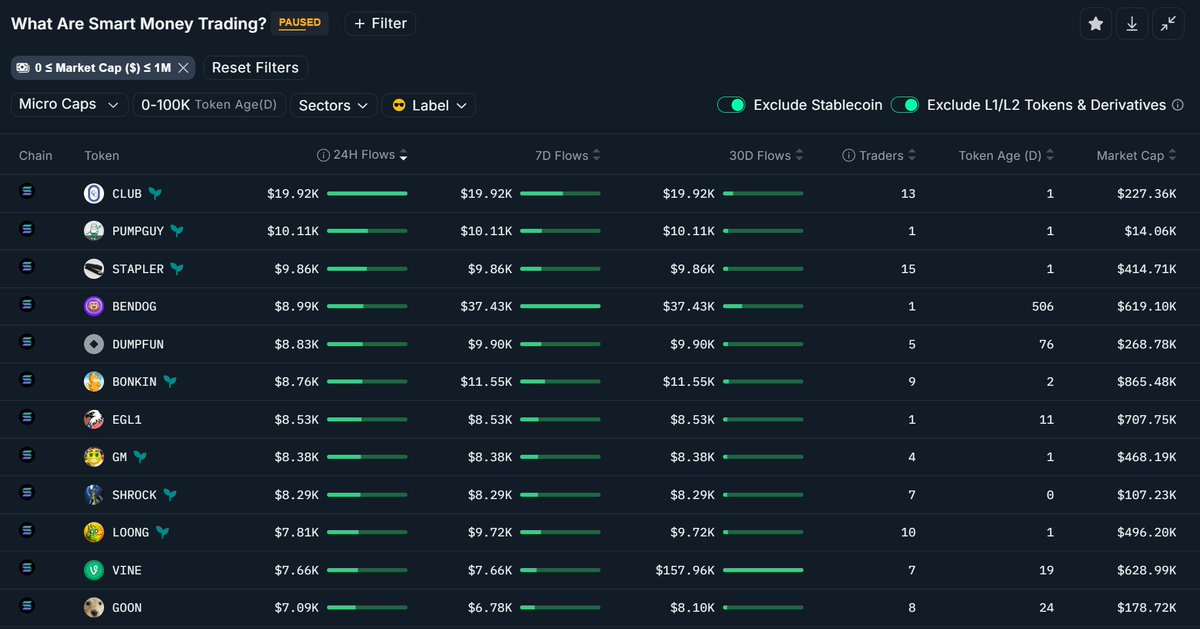Image resolution: width=1200 pixels, height=629 pixels.
Task: Click the collapse view icon top right
Action: click(1168, 22)
